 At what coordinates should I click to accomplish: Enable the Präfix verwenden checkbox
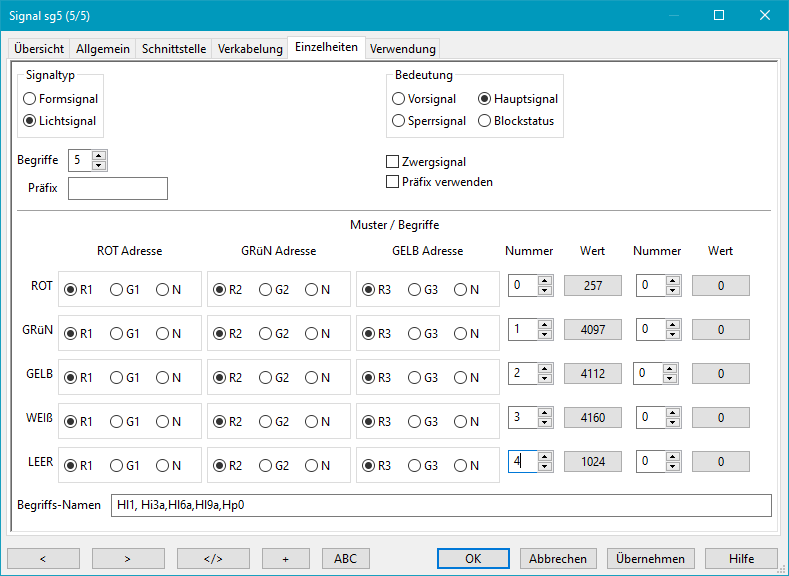[393, 182]
